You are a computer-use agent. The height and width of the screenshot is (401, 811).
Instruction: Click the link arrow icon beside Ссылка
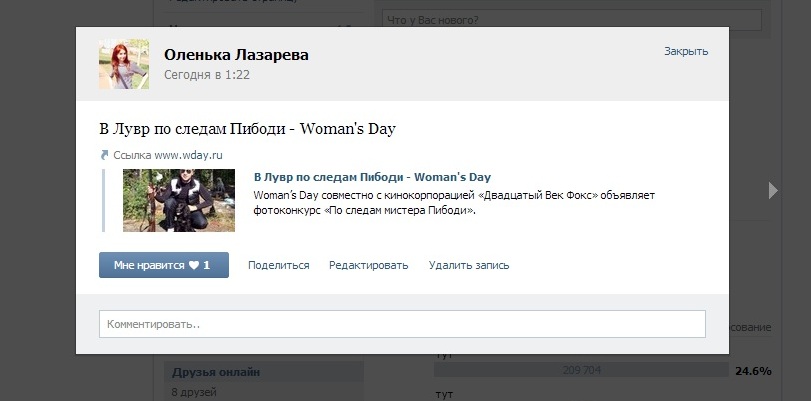[104, 155]
